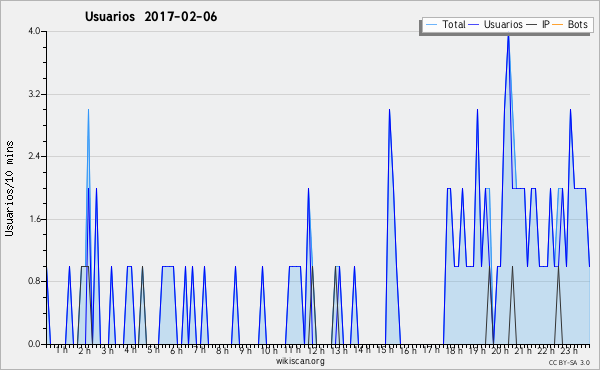Click the peak of 3 users at 15 h
The height and width of the screenshot is (370, 600).
[x=389, y=110]
